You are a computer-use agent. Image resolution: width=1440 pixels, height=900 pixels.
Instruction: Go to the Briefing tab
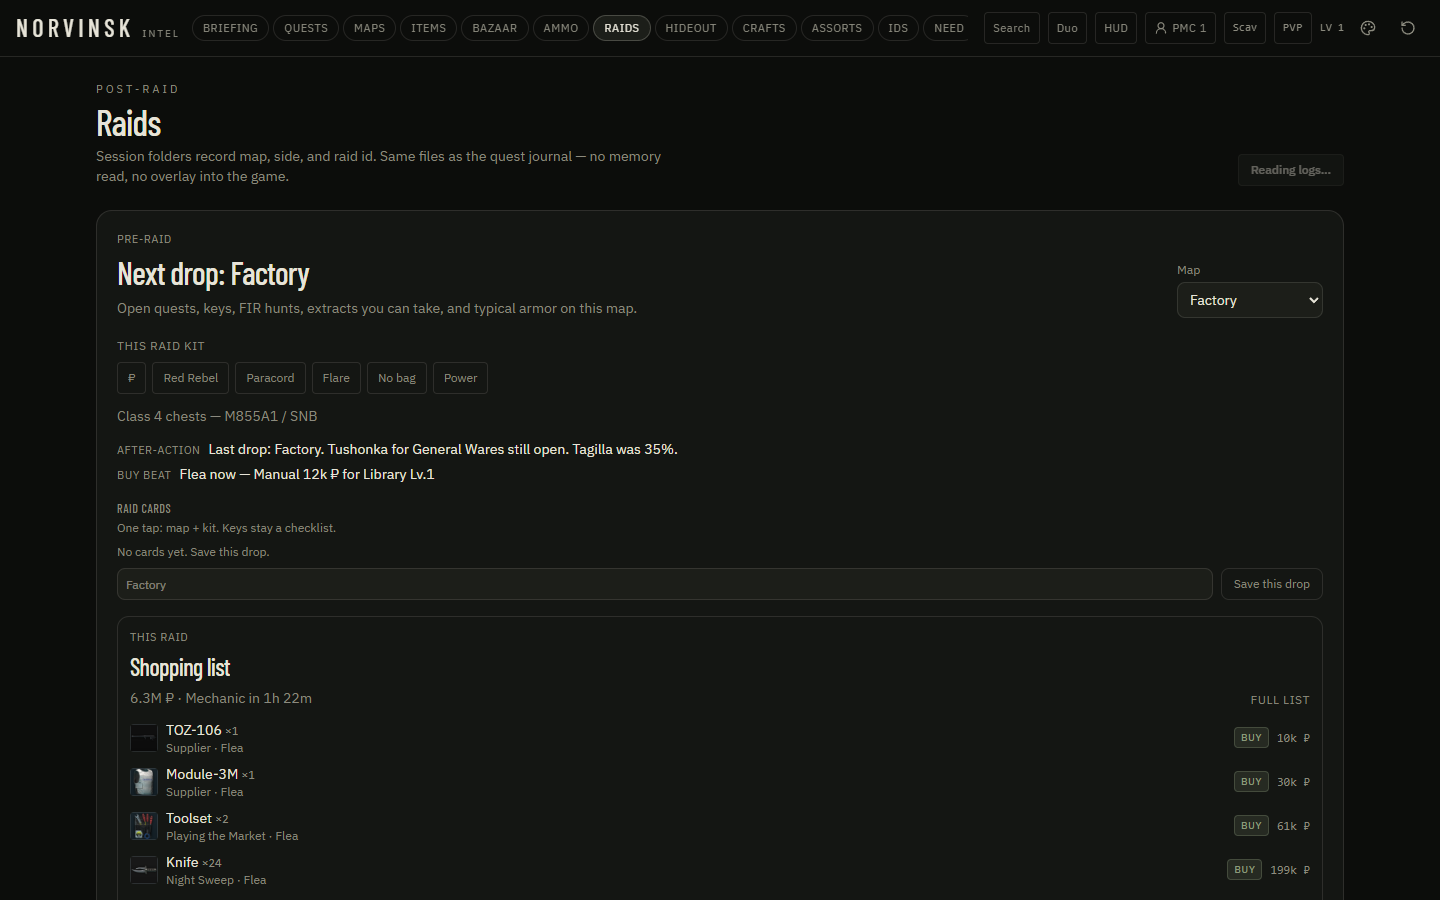pos(230,28)
